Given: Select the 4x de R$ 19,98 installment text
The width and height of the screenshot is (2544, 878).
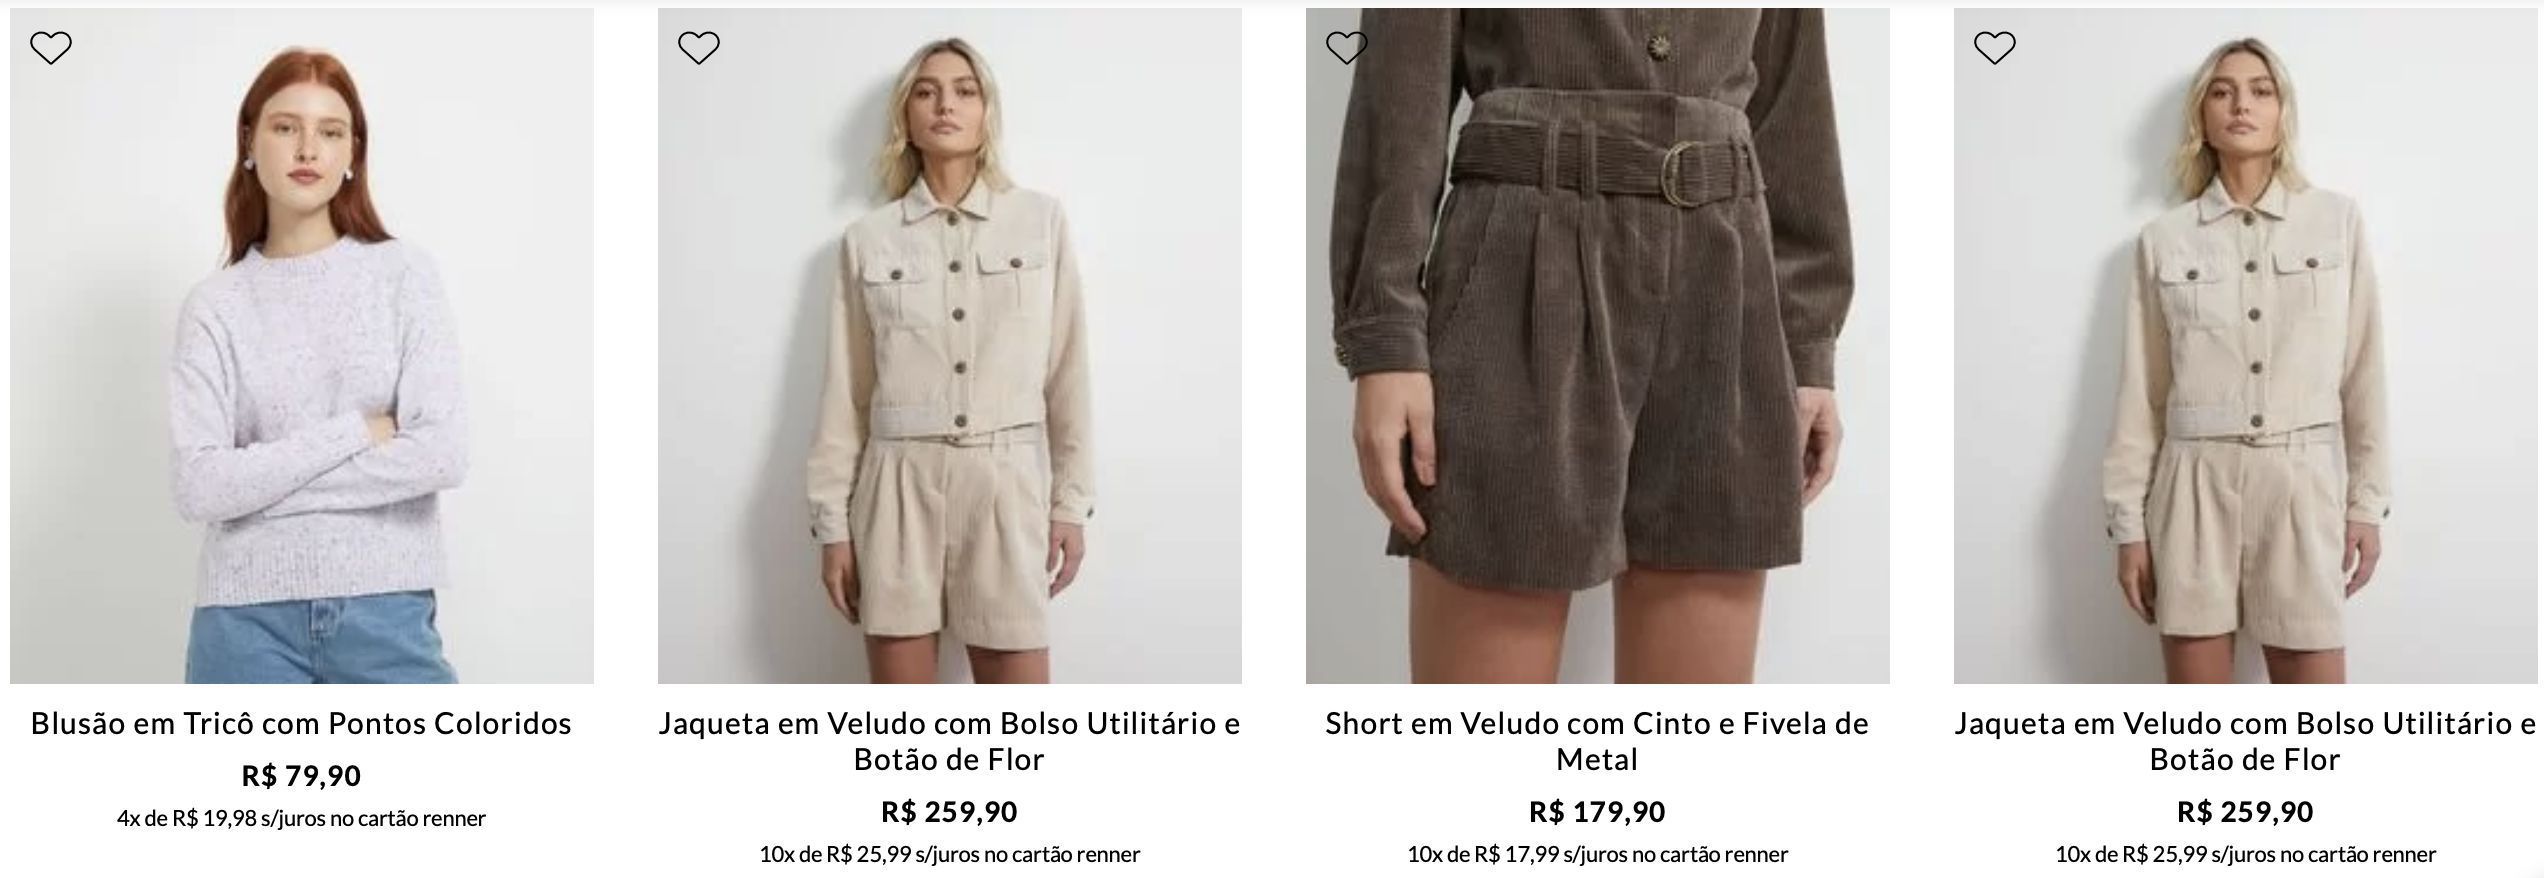Looking at the screenshot, I should 301,818.
